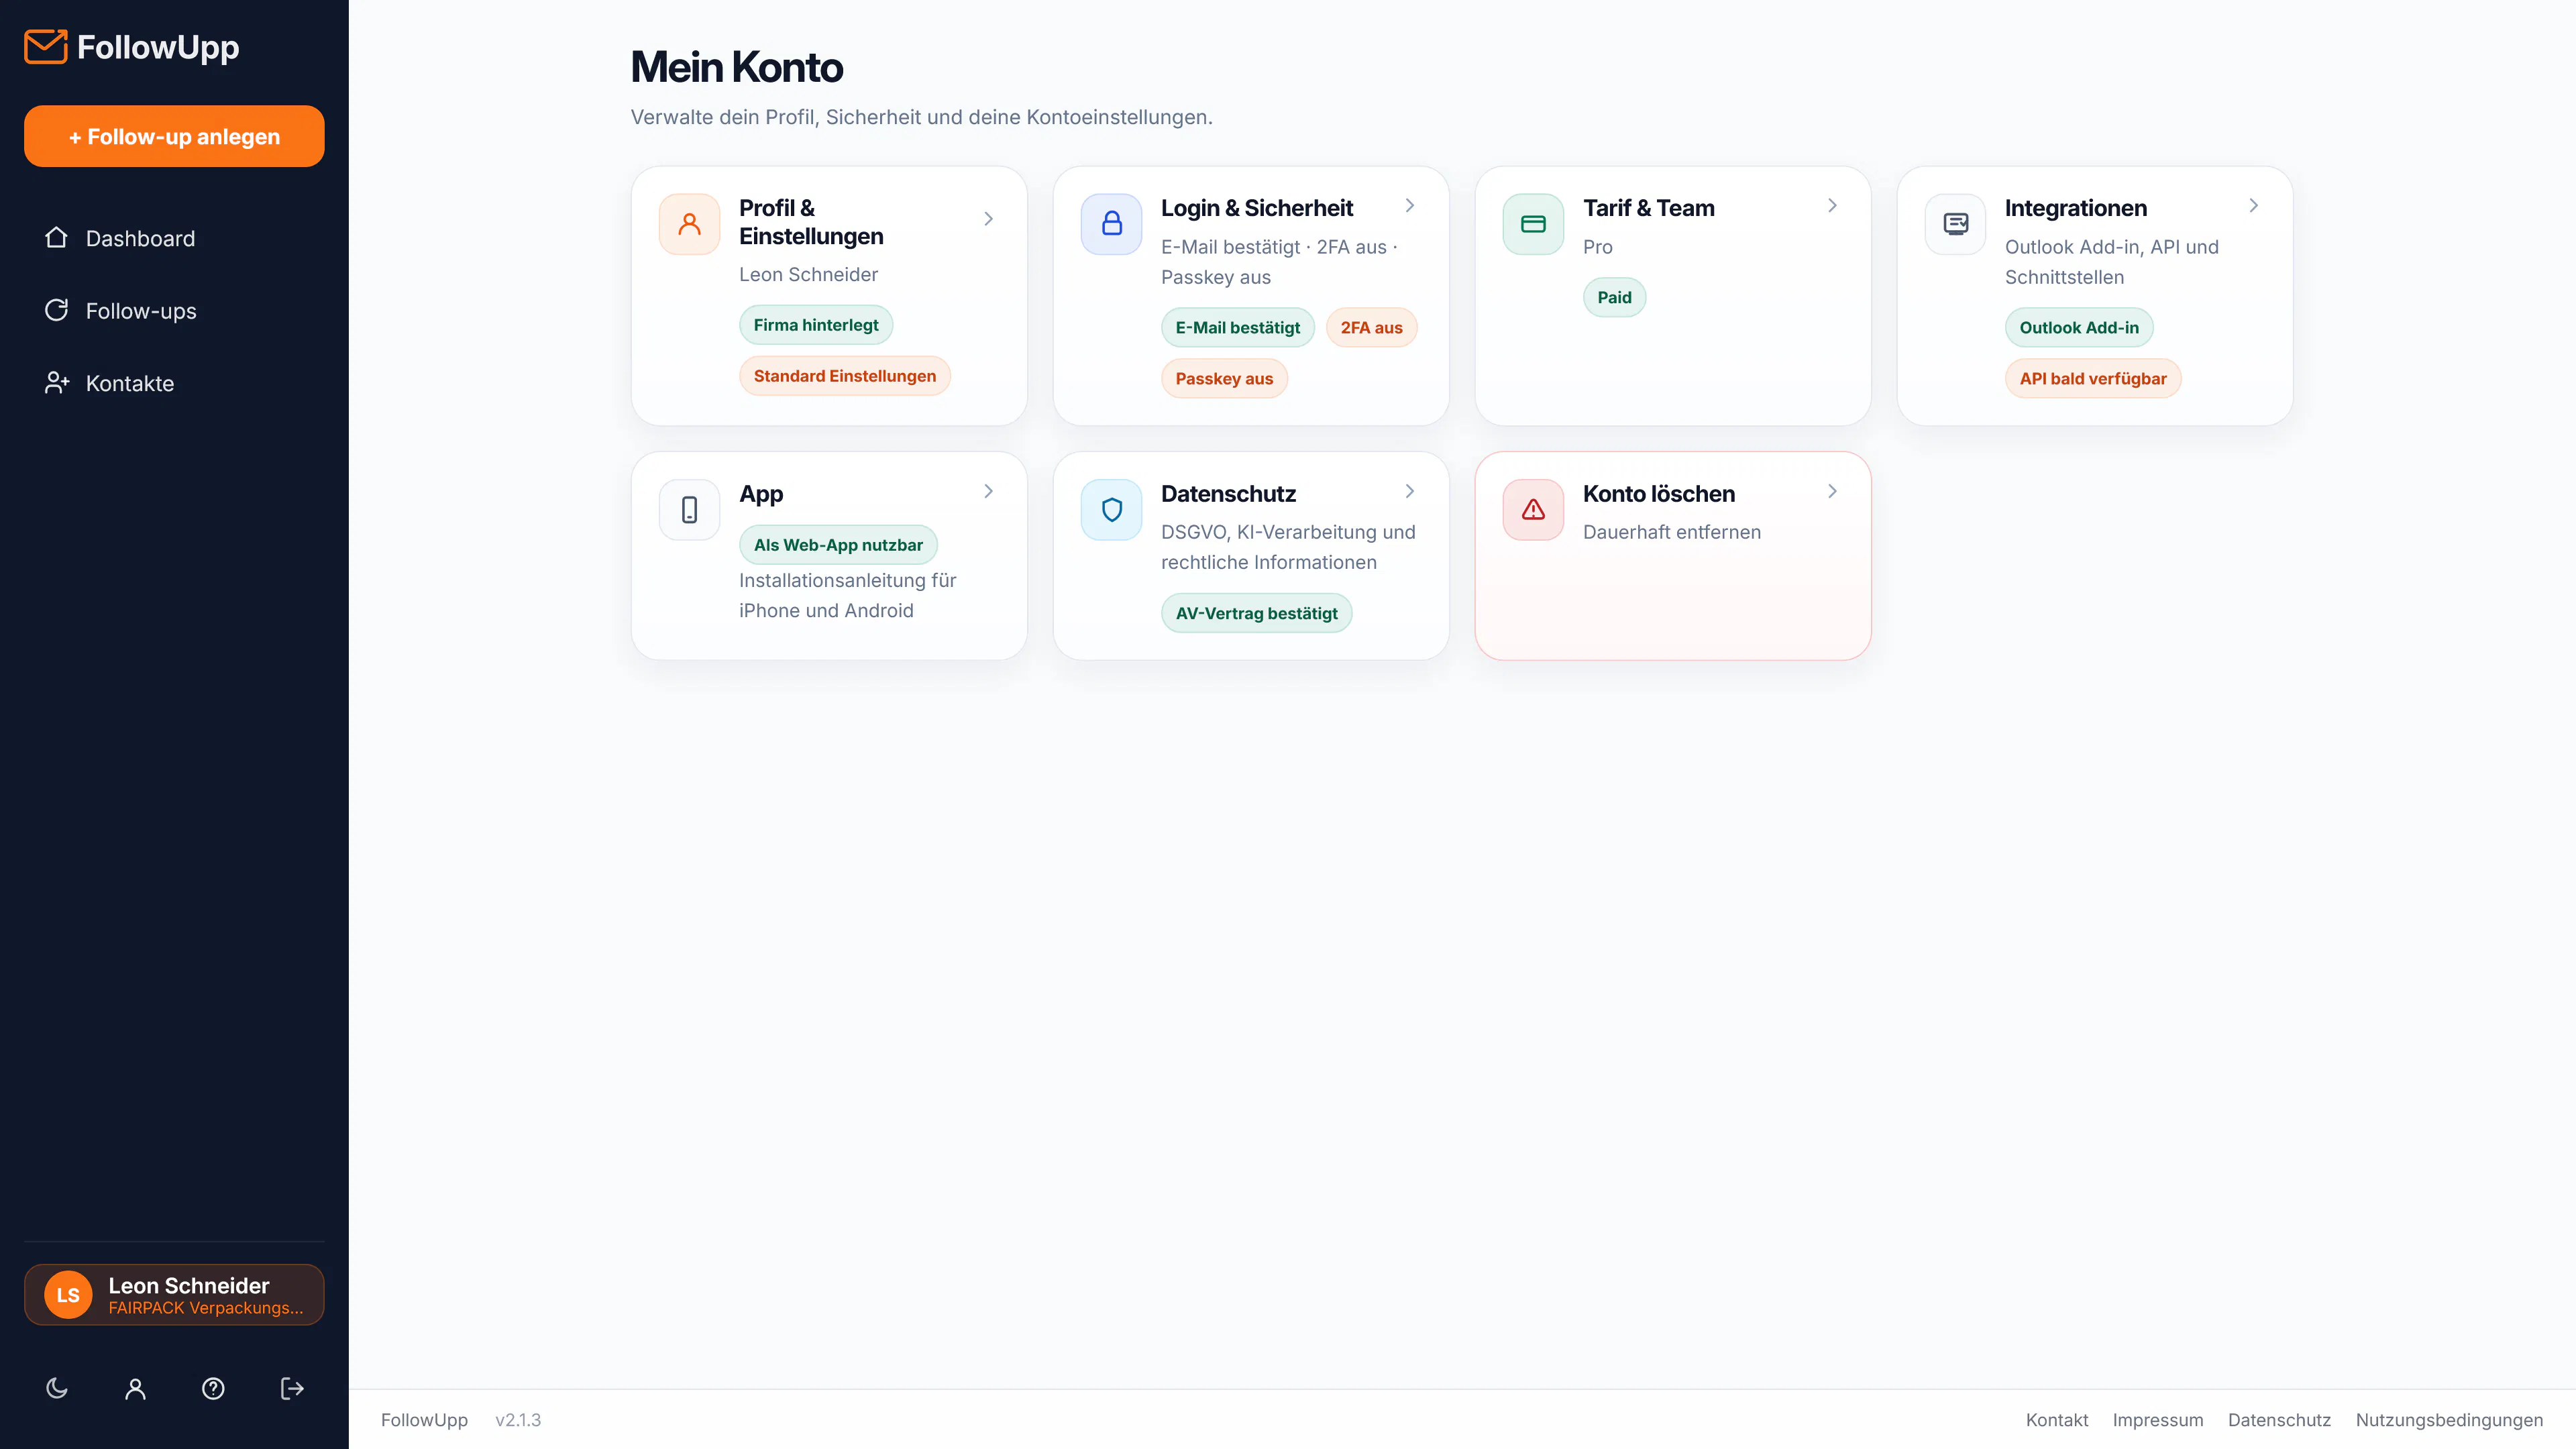Click the Paid badge
Viewport: 2576px width, 1449px height.
coord(1614,297)
